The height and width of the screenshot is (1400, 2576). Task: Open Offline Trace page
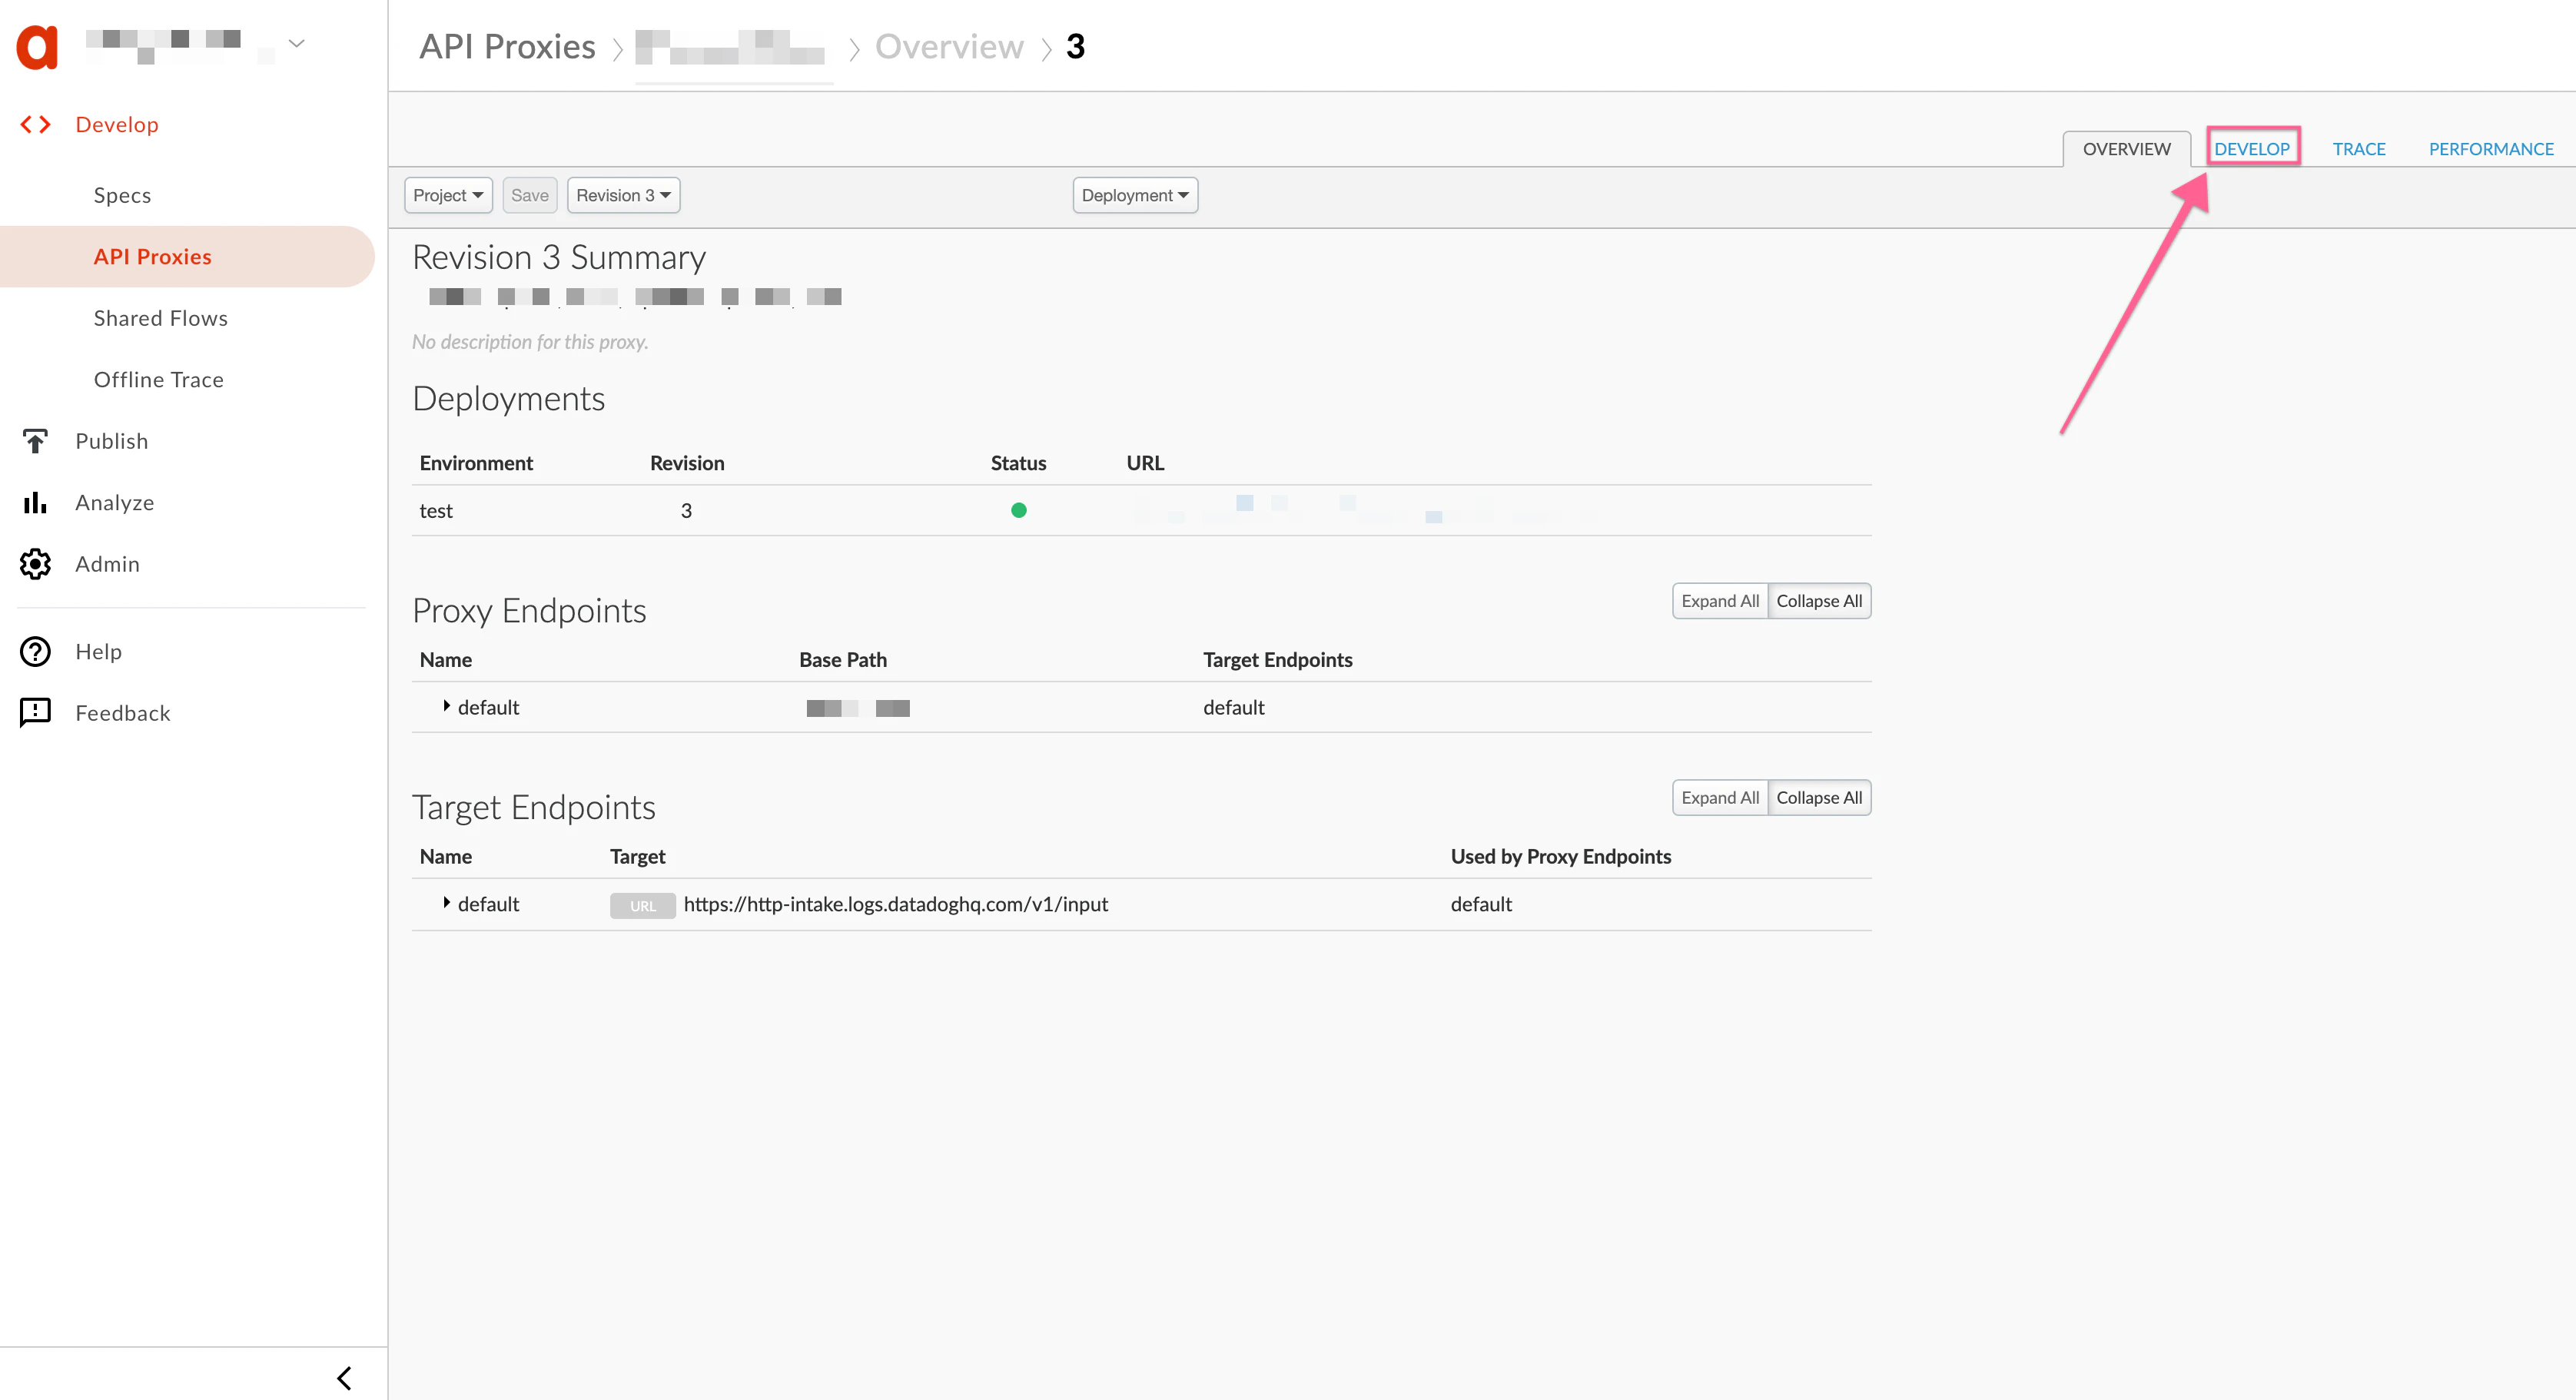(x=159, y=379)
